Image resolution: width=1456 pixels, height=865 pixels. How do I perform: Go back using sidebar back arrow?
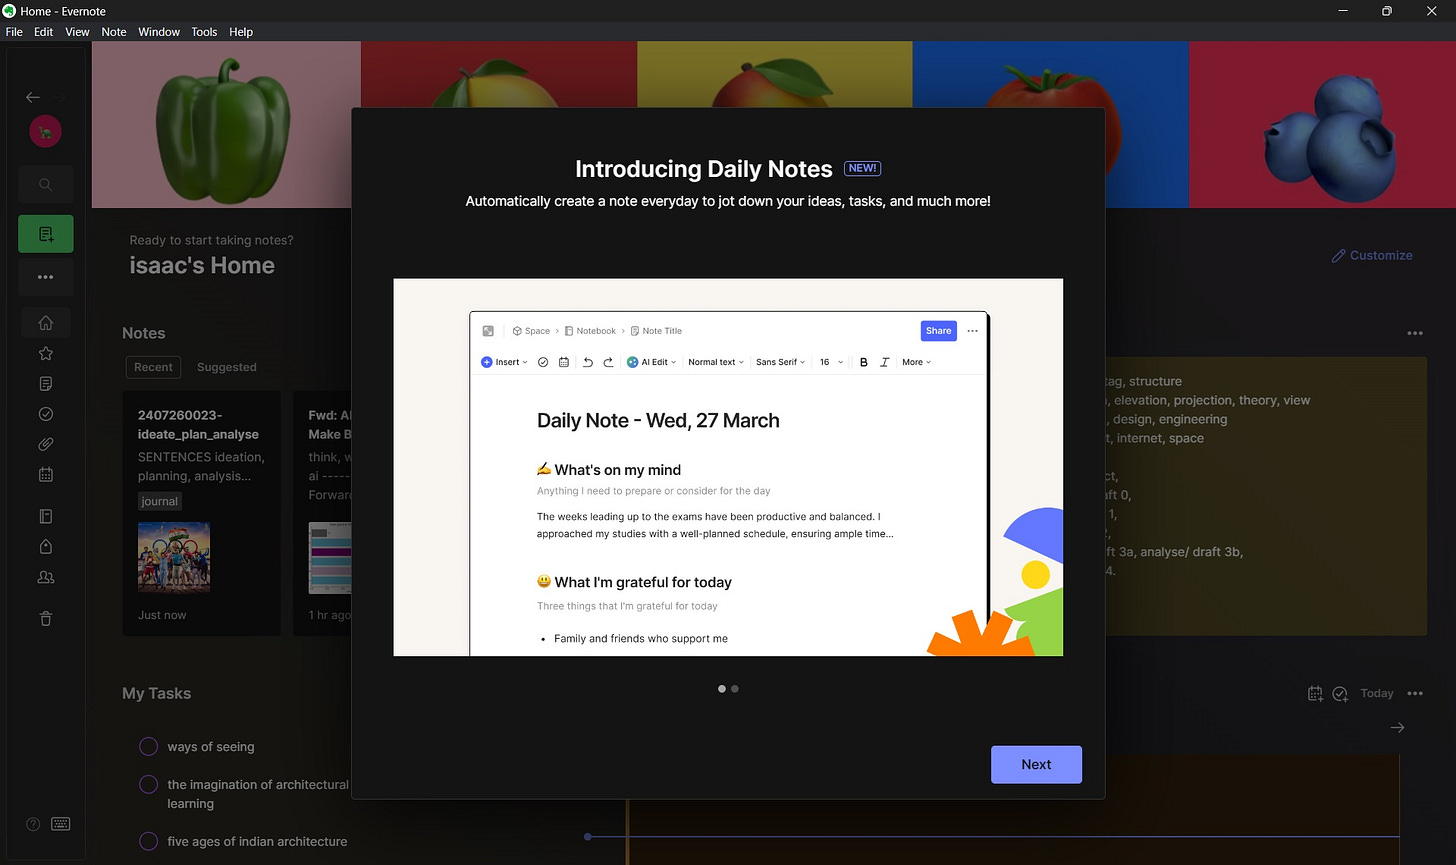[x=33, y=97]
